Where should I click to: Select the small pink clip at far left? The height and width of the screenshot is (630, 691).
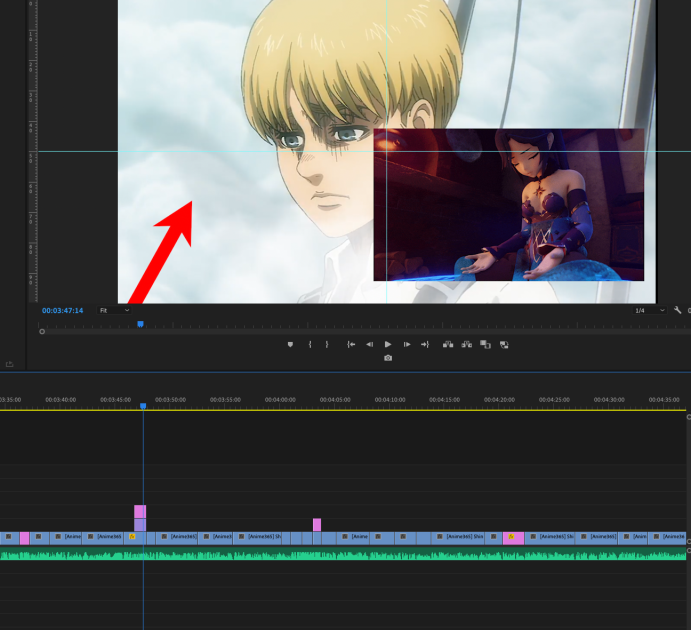coord(25,538)
